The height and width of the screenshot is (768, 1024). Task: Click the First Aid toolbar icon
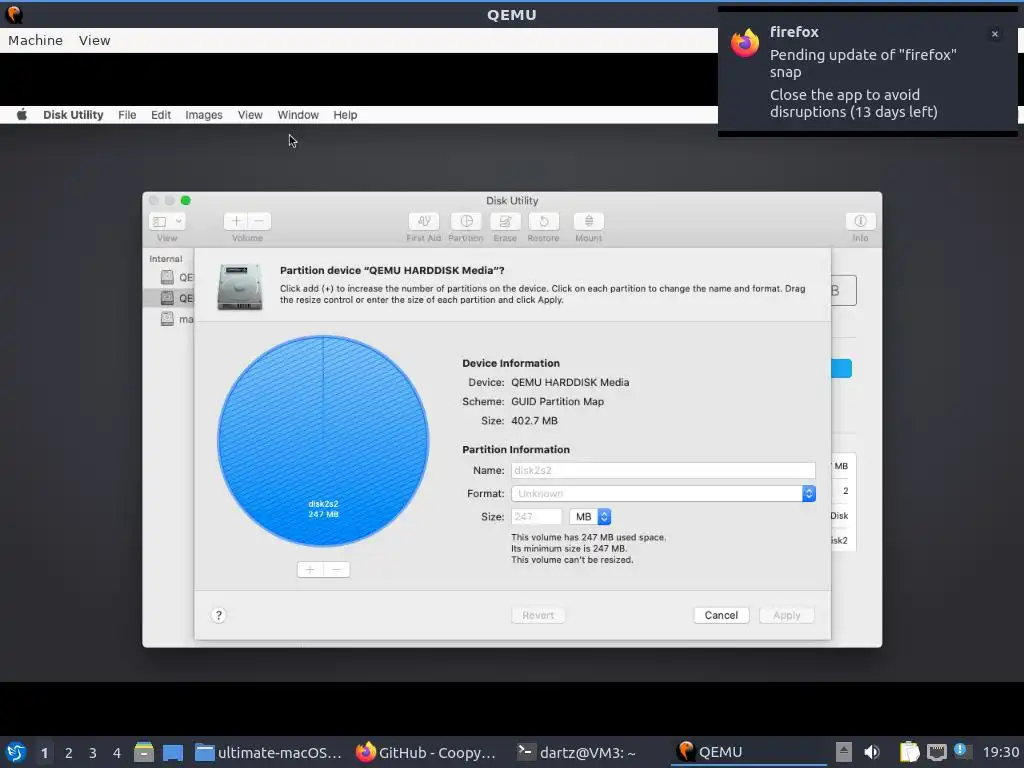click(x=424, y=221)
